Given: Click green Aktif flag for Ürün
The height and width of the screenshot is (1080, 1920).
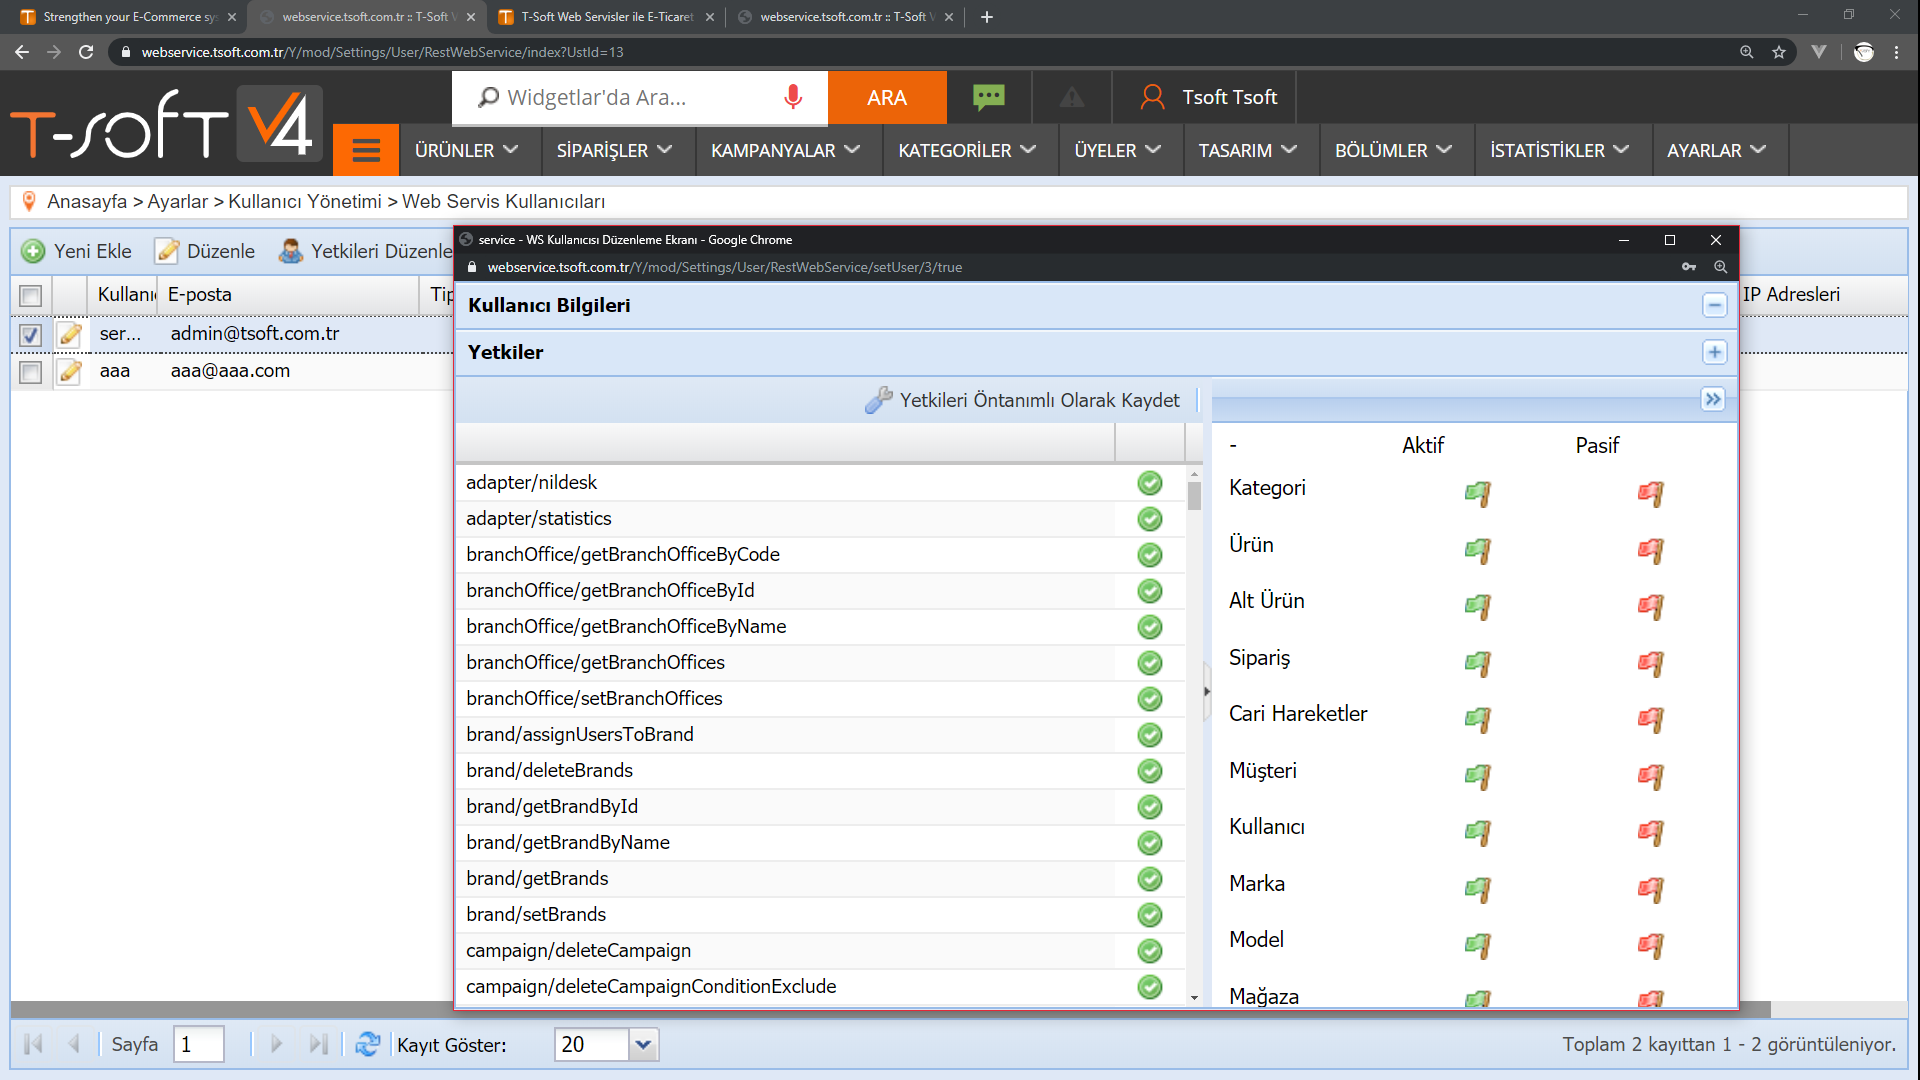Looking at the screenshot, I should point(1477,550).
